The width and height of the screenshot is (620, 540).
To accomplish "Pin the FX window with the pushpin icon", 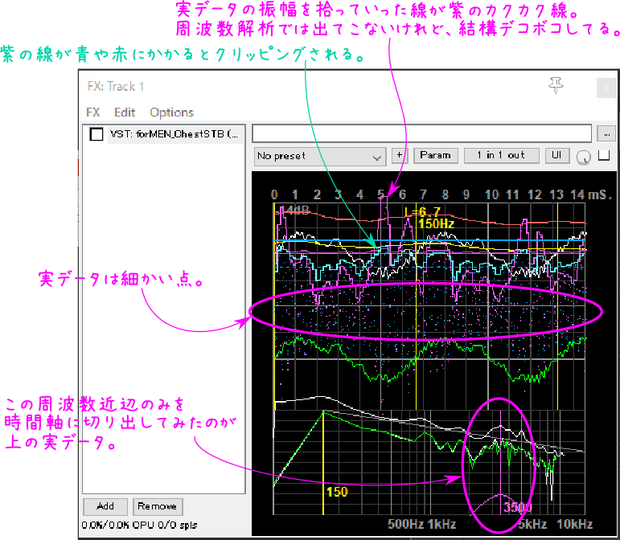I will click(x=556, y=85).
